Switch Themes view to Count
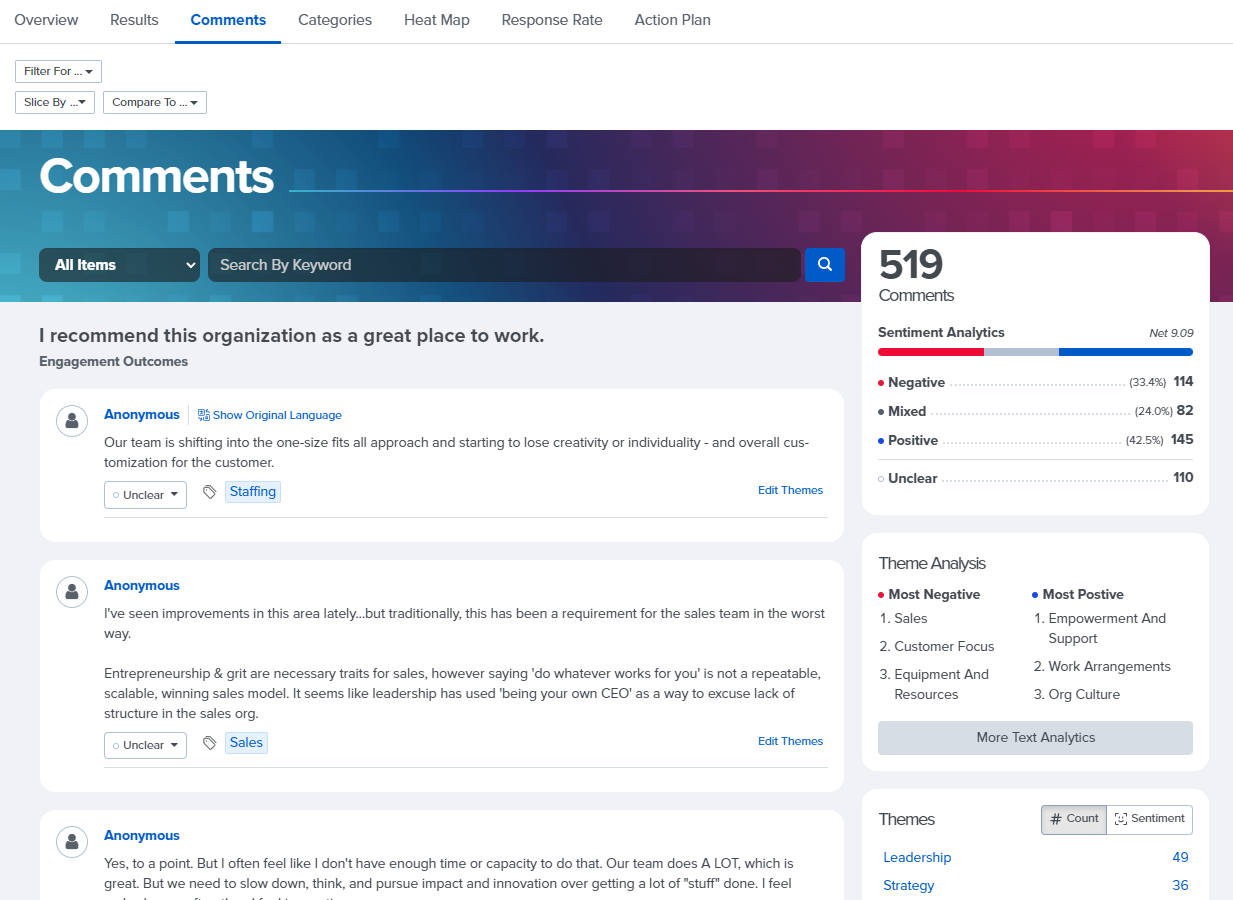The width and height of the screenshot is (1233, 900). click(1074, 819)
